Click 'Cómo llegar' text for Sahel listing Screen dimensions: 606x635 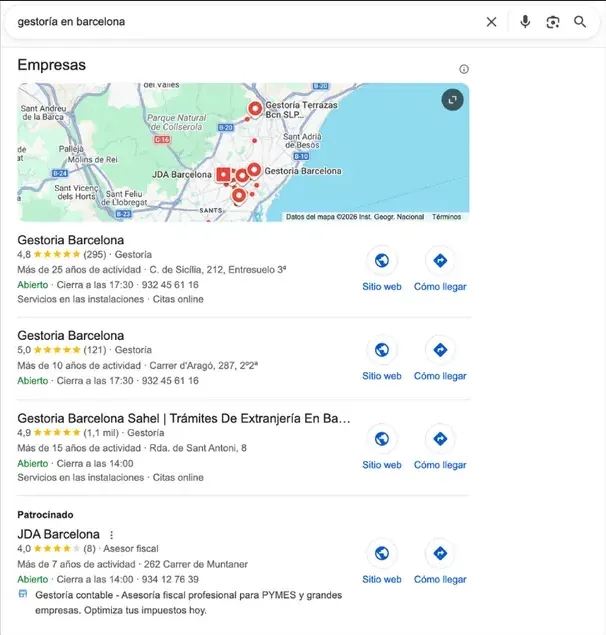point(440,465)
